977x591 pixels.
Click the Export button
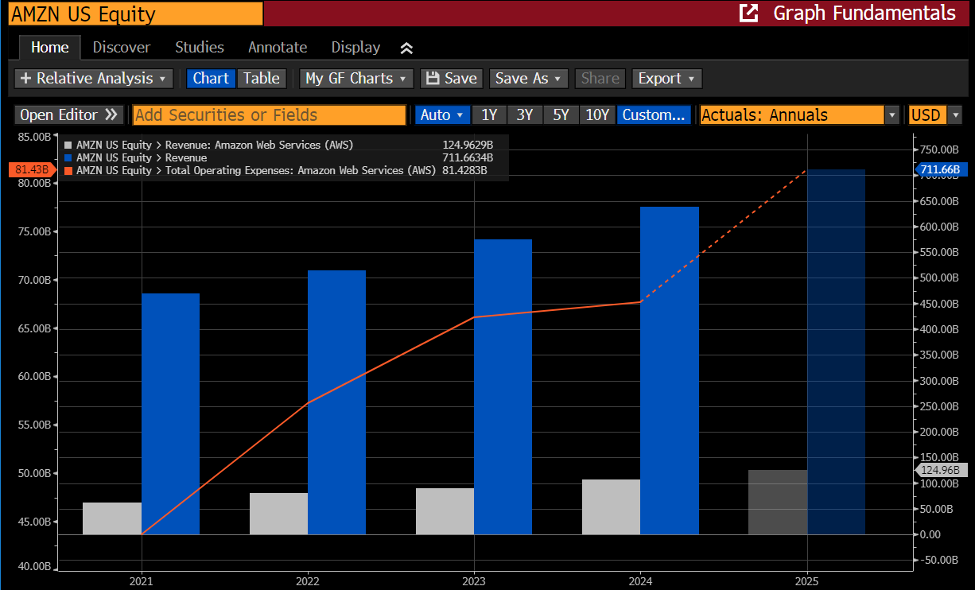667,78
